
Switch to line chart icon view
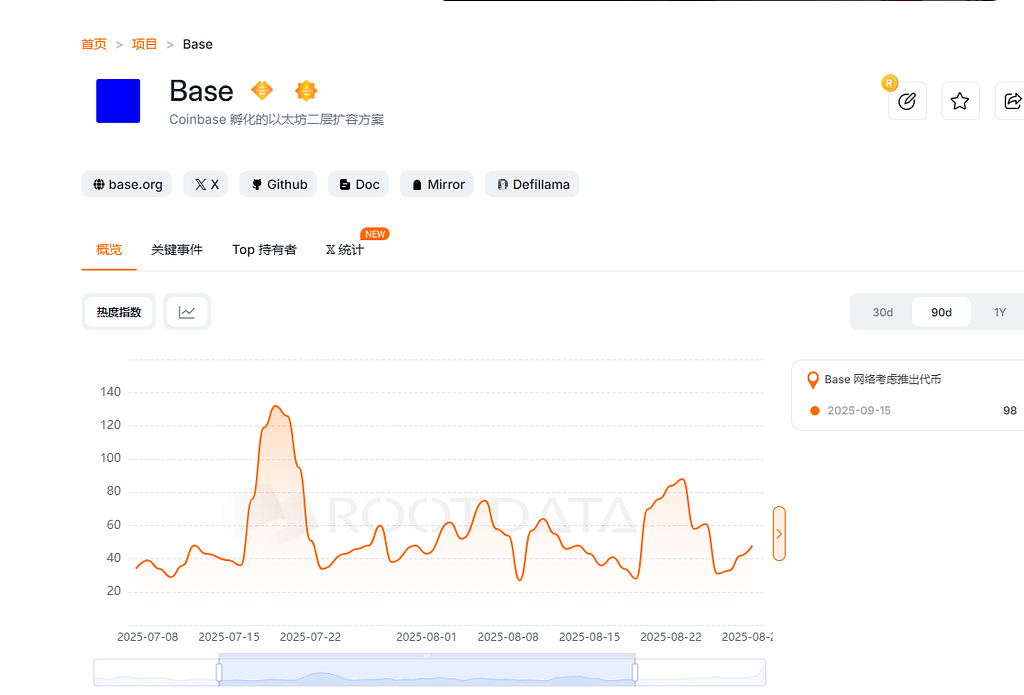[x=187, y=312]
